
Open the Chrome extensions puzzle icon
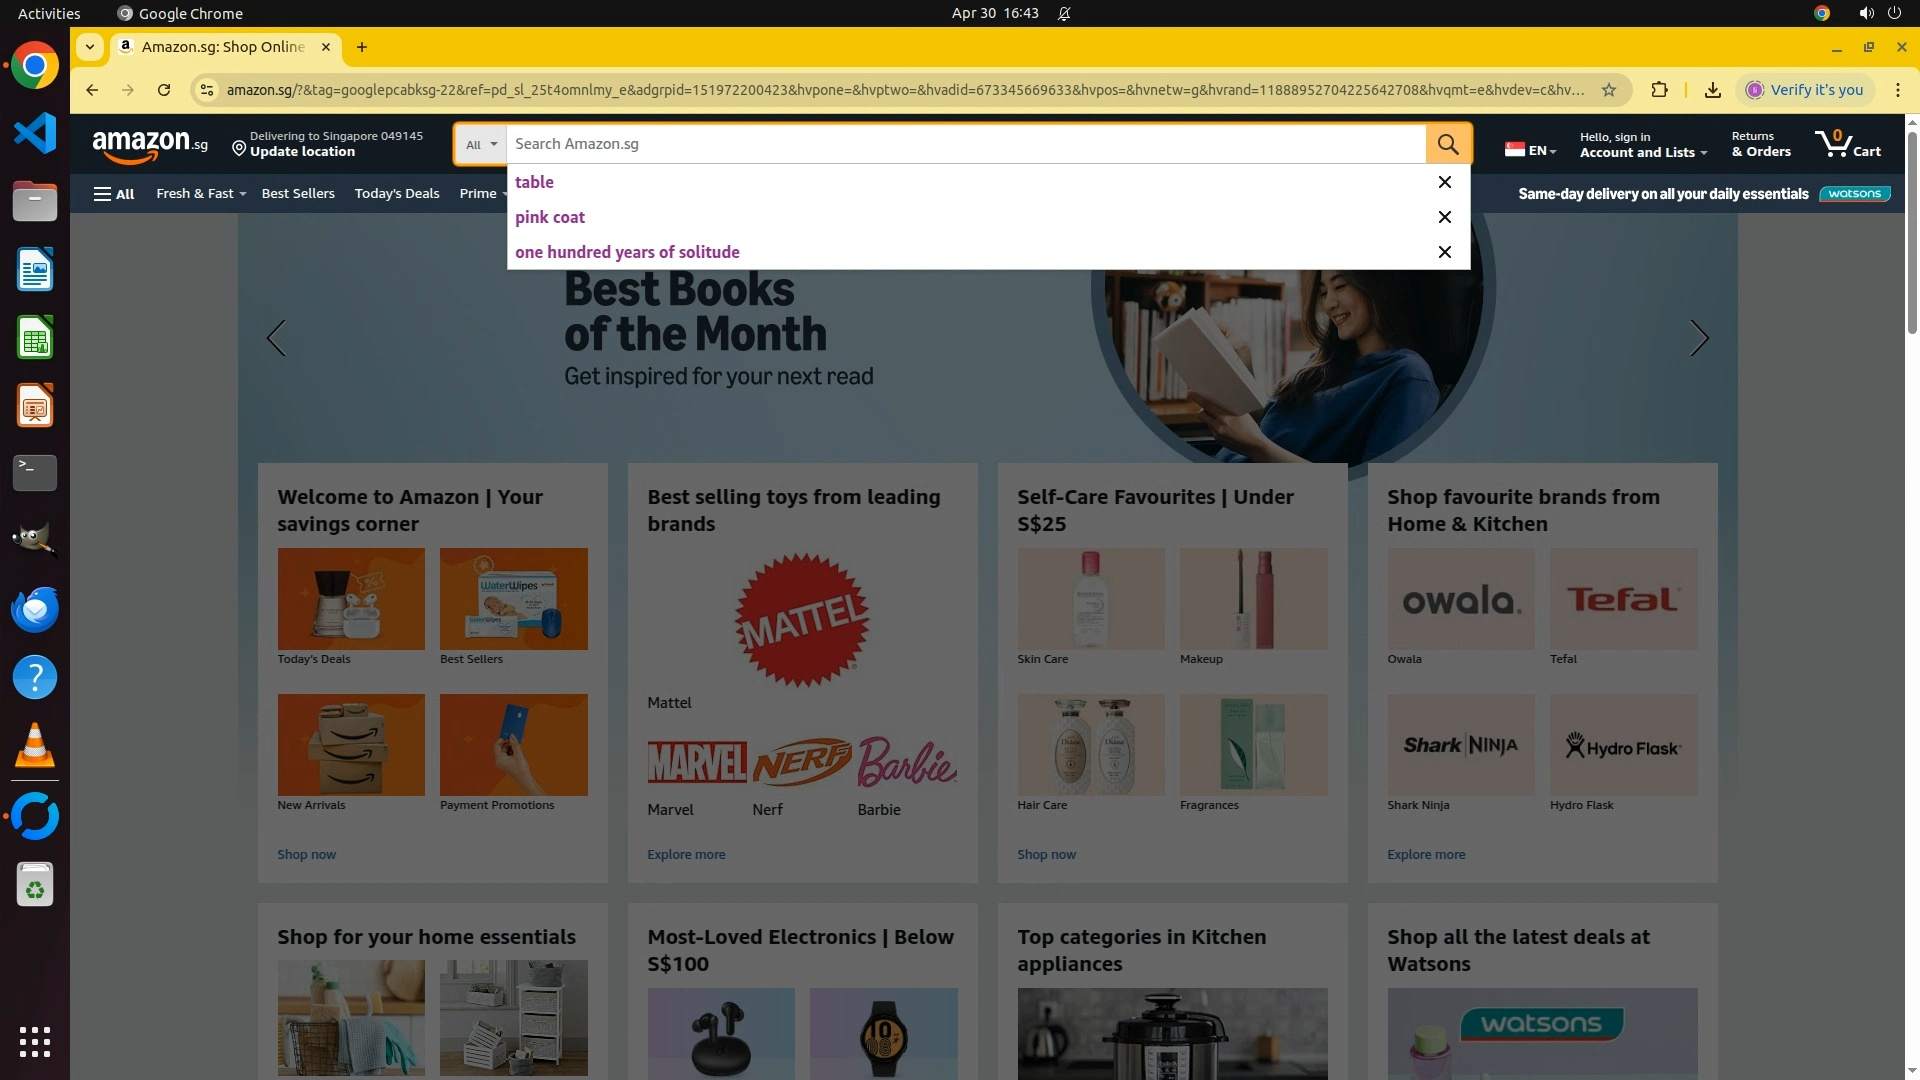(x=1659, y=90)
